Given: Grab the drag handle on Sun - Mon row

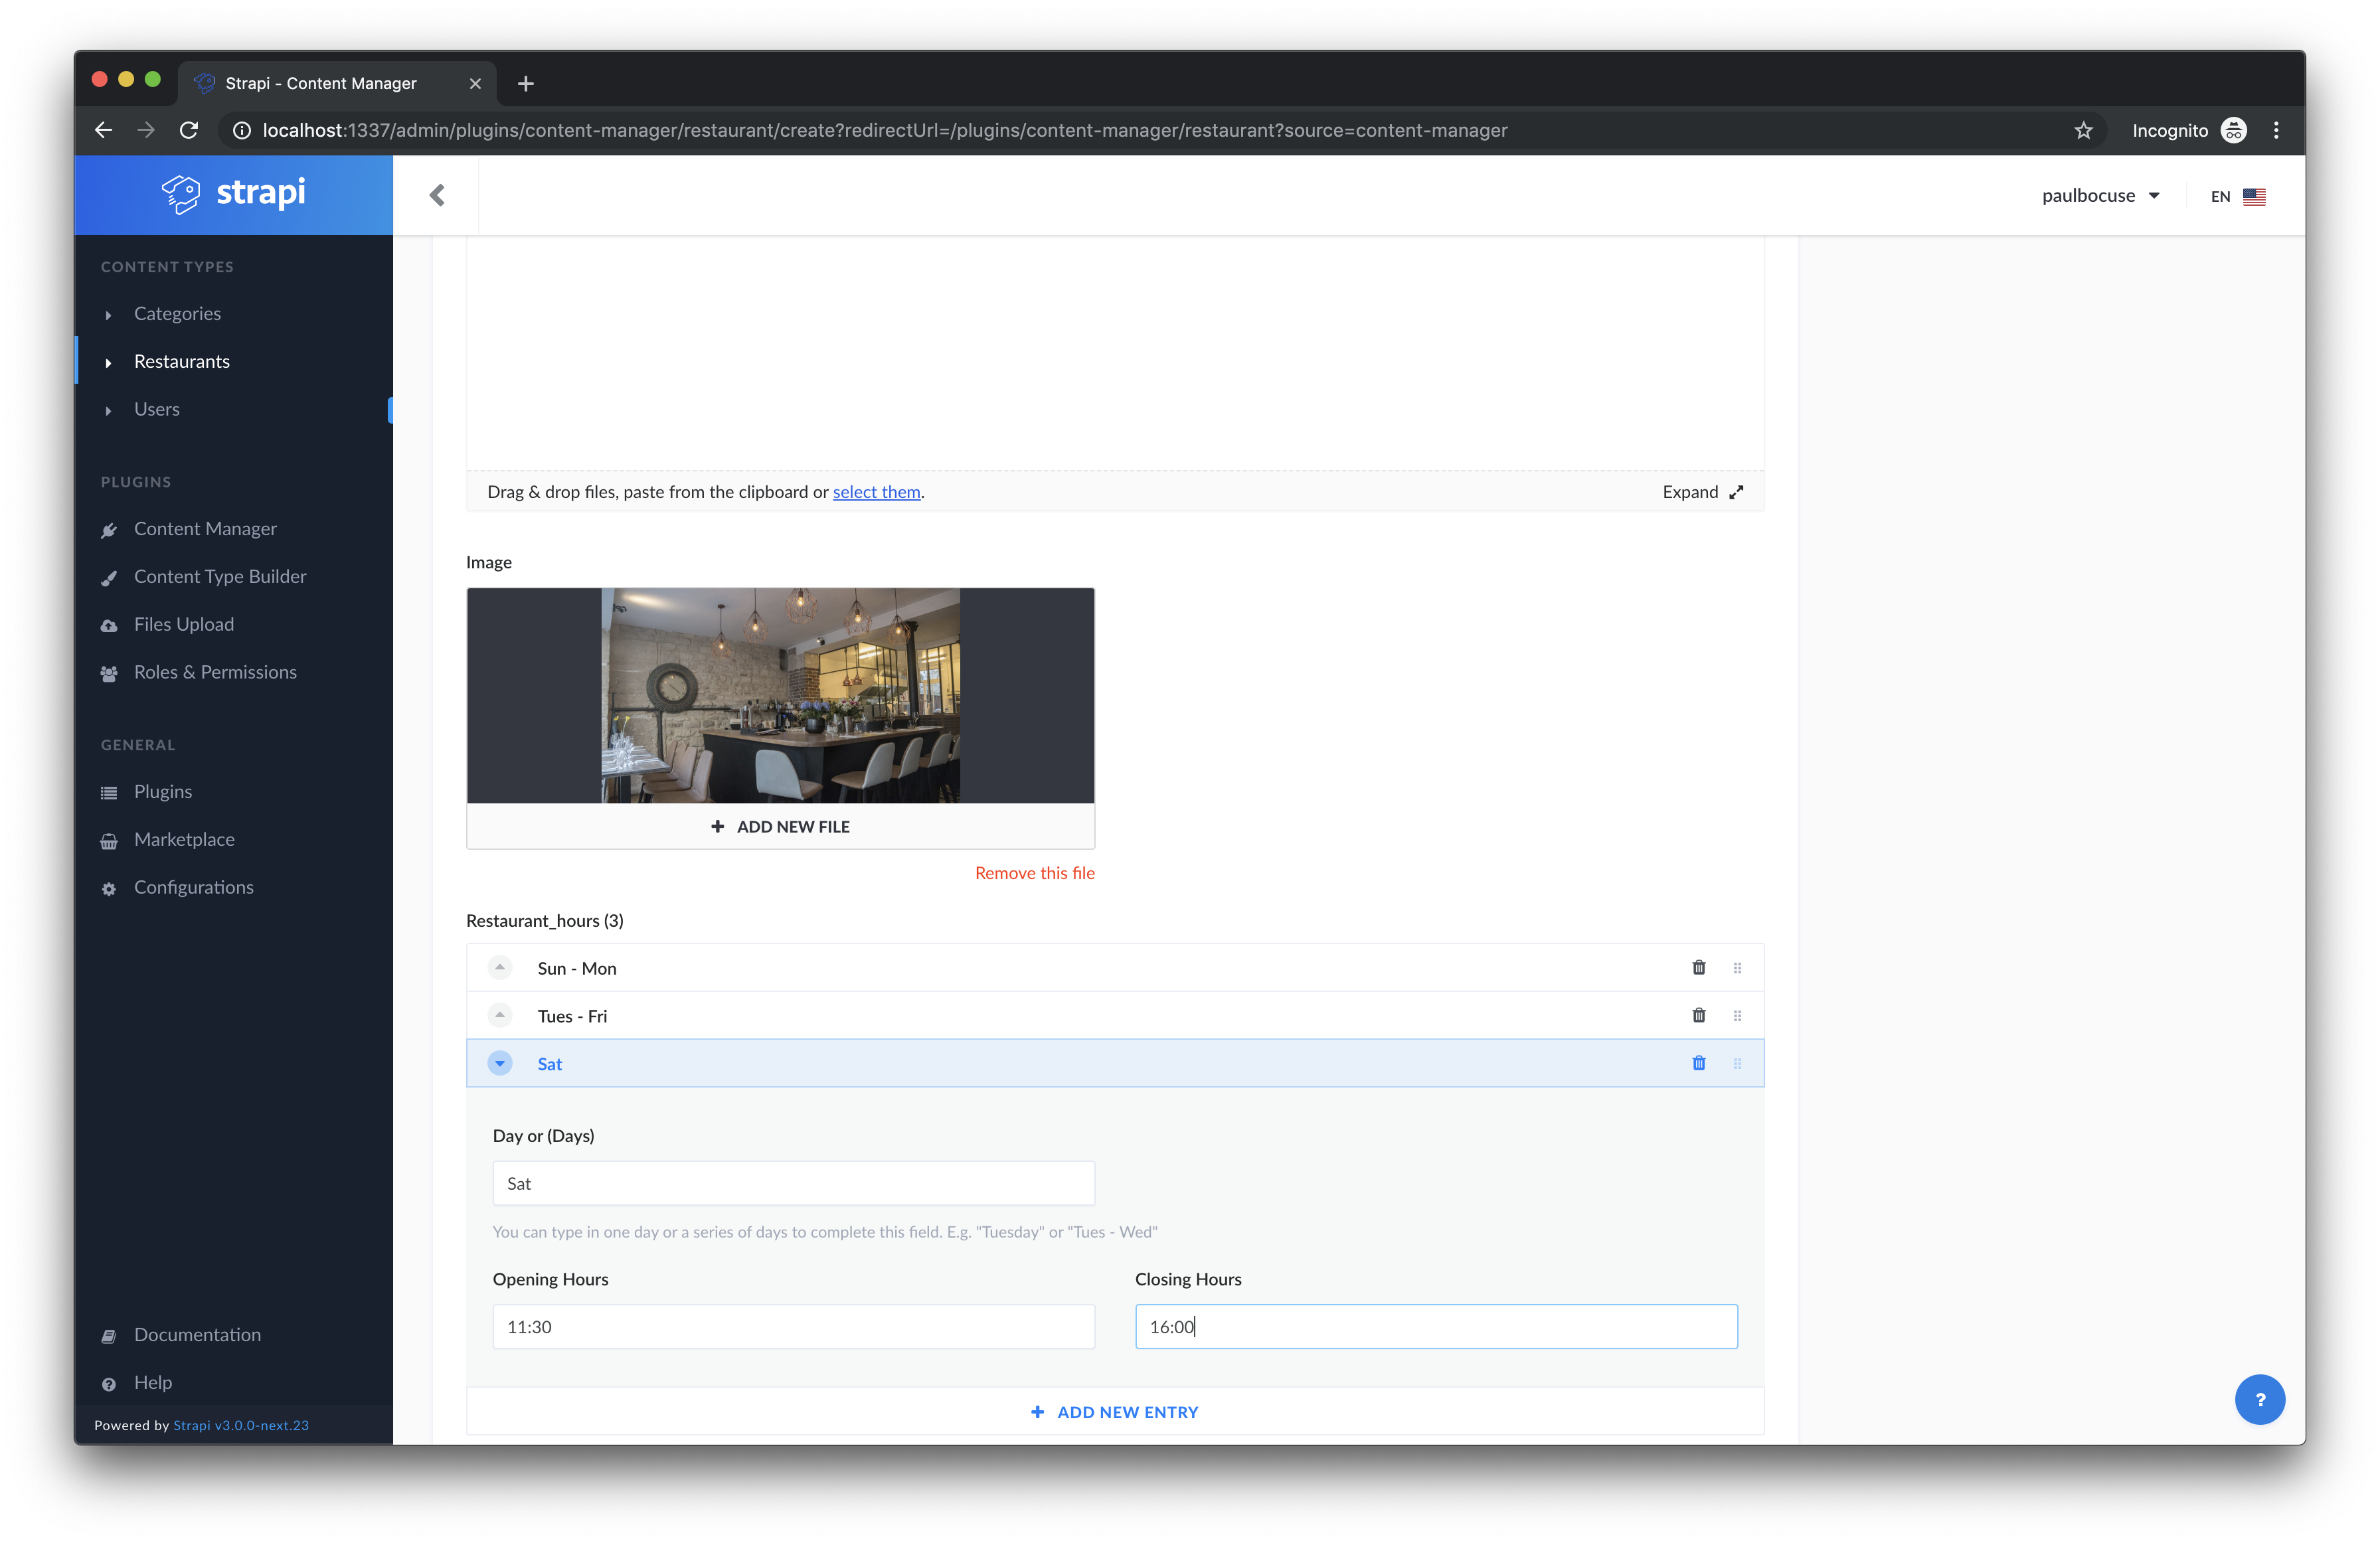Looking at the screenshot, I should [1737, 968].
